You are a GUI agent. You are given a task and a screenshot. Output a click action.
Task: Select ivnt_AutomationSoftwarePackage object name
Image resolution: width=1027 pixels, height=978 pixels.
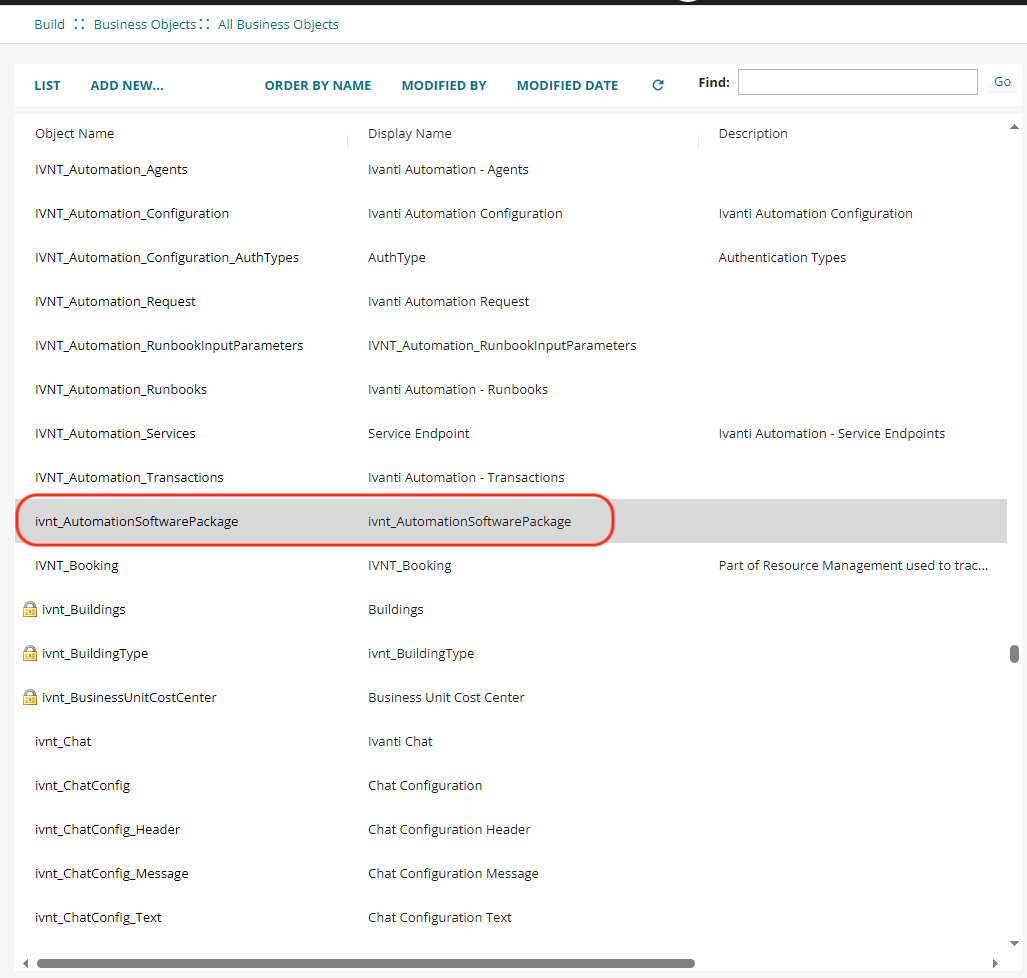pyautogui.click(x=136, y=521)
